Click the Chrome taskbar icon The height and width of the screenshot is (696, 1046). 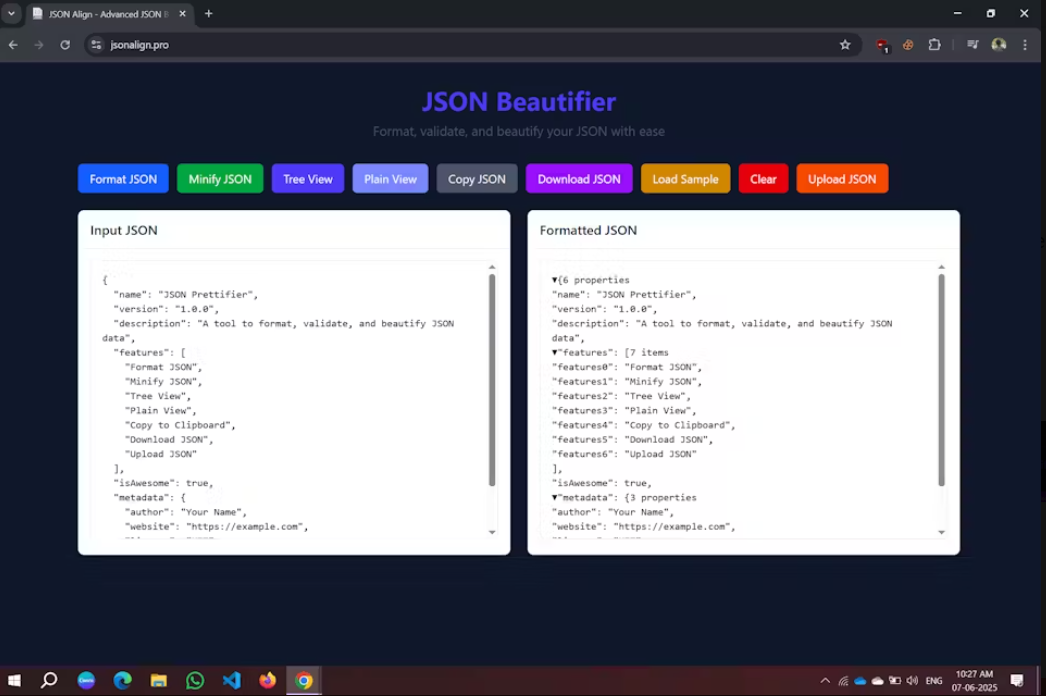(x=304, y=681)
